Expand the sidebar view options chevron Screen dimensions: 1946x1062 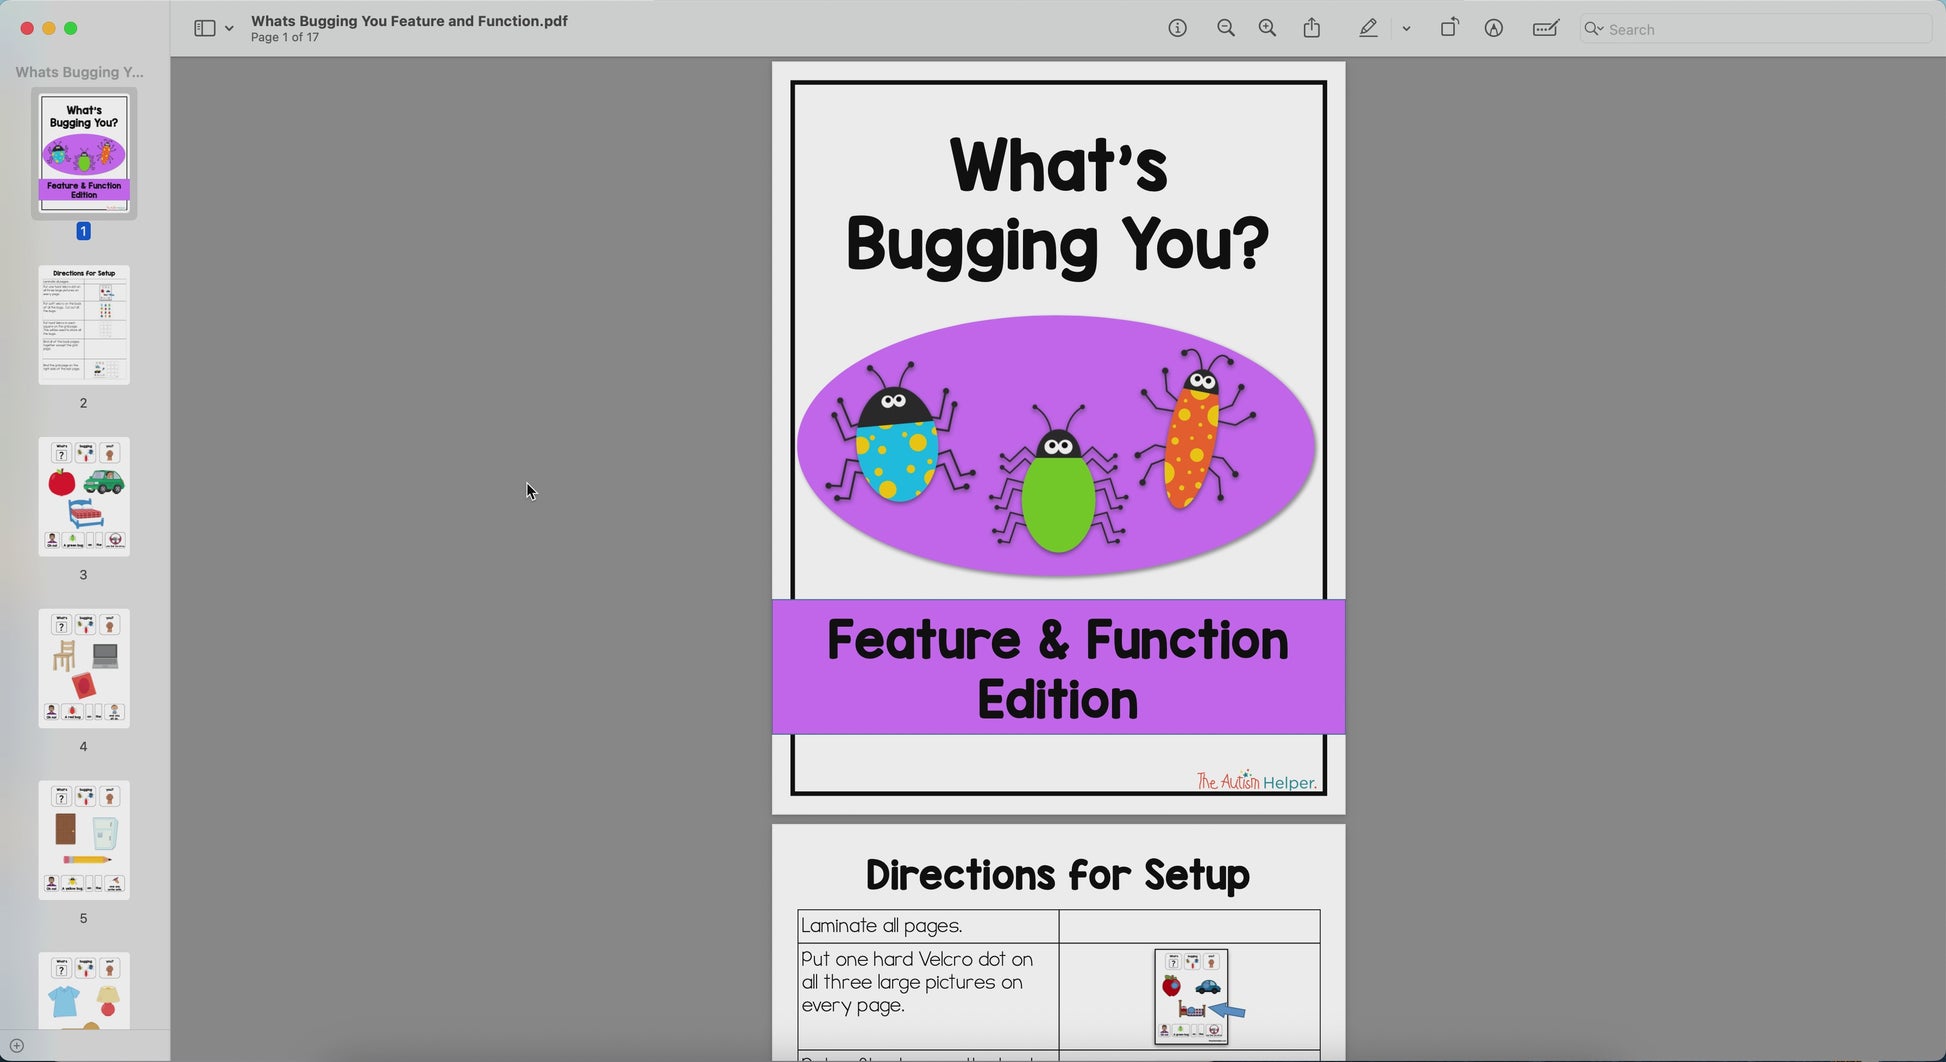pos(230,29)
